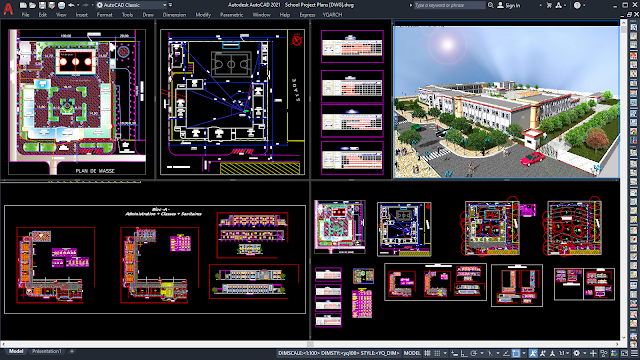Toggle drawing grid display in status bar

pos(427,353)
